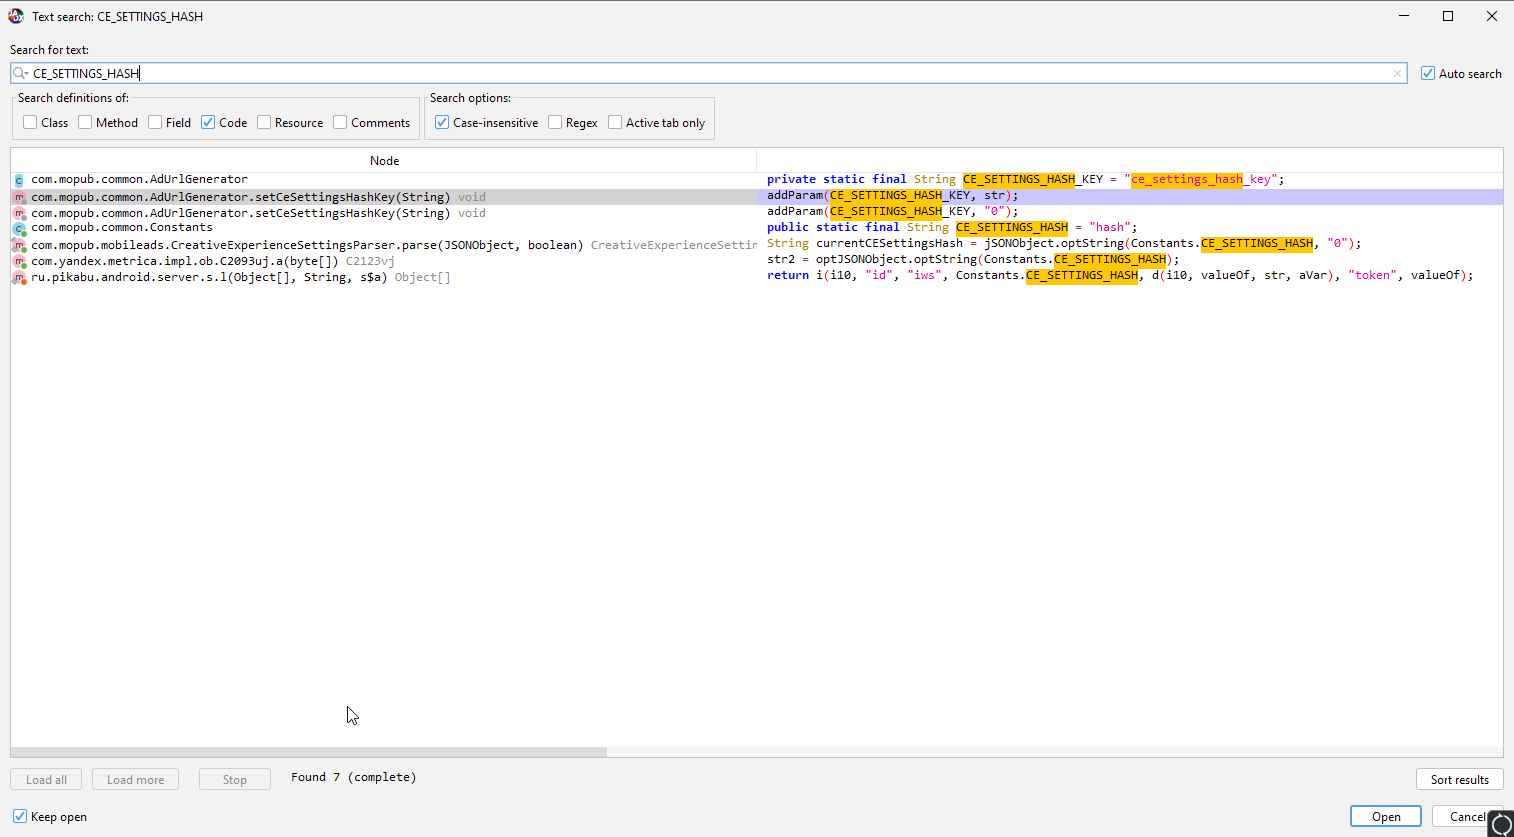Click method icon beside com.yandex.metrica entry
Image resolution: width=1514 pixels, height=837 pixels.
19,261
